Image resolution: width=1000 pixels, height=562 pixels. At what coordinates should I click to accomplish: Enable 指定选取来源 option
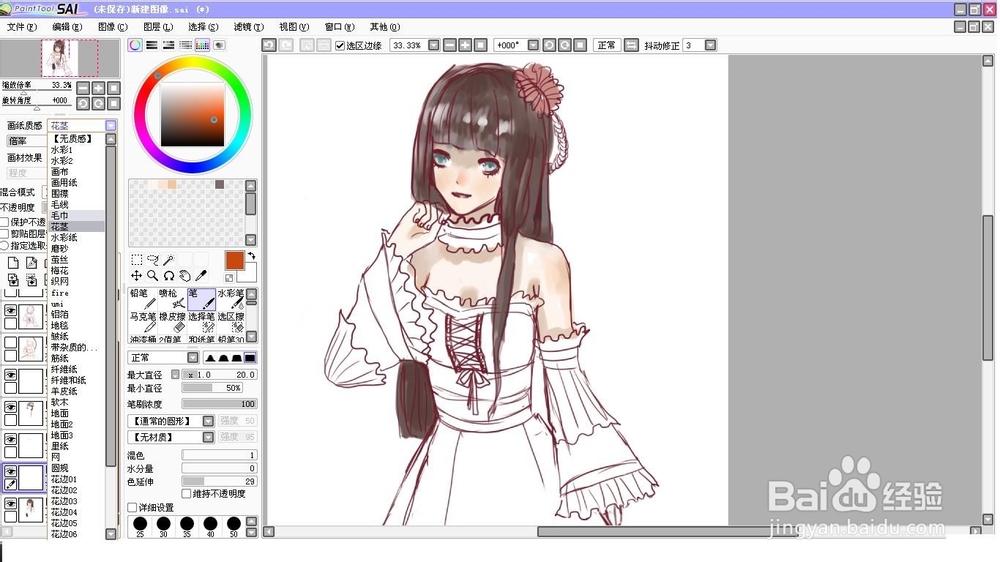(4, 246)
